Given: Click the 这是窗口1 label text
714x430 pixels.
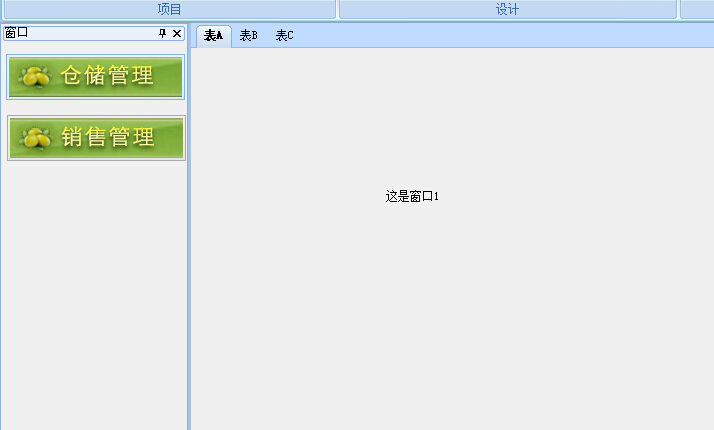Looking at the screenshot, I should pyautogui.click(x=412, y=196).
